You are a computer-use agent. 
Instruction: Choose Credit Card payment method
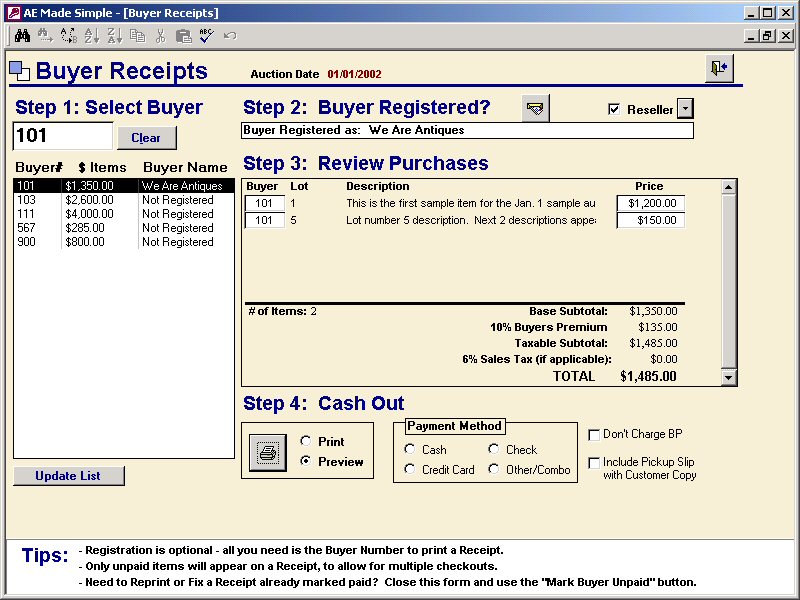409,469
